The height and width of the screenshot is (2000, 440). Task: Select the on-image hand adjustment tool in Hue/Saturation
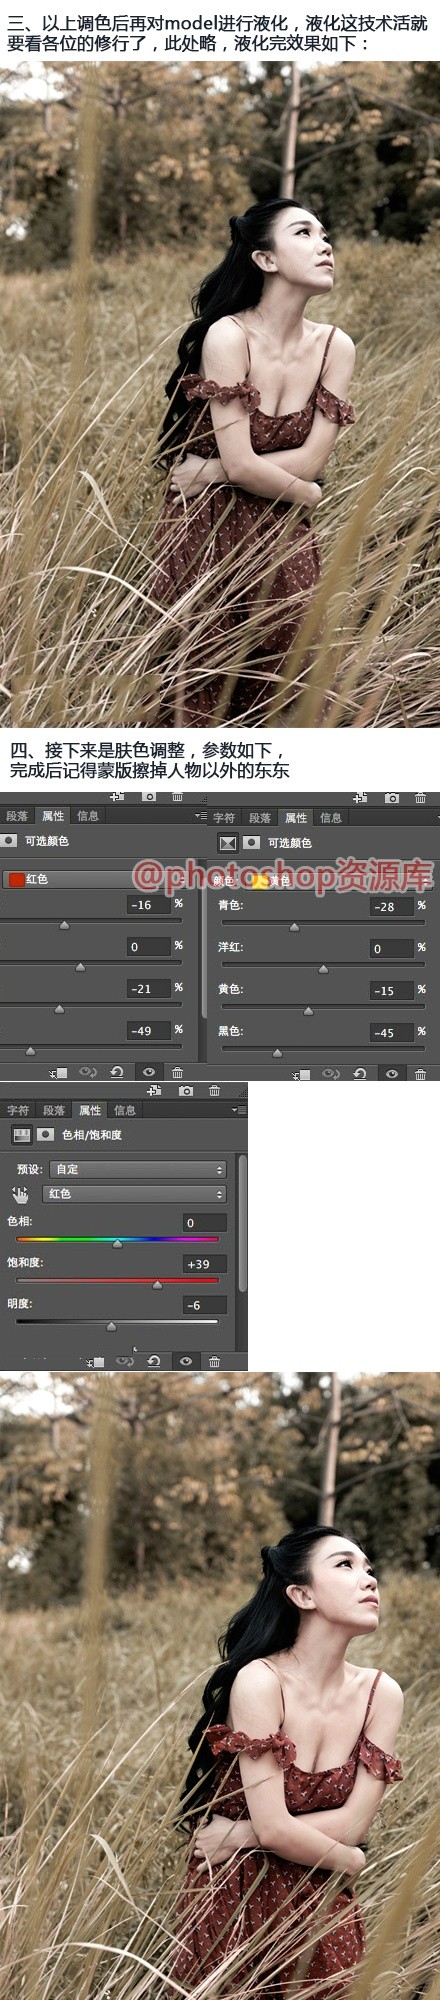click(x=20, y=1195)
